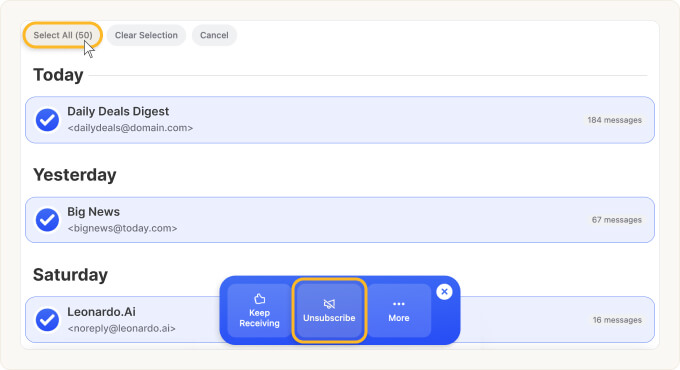Click the Saturday section heading
The width and height of the screenshot is (680, 370).
[70, 275]
